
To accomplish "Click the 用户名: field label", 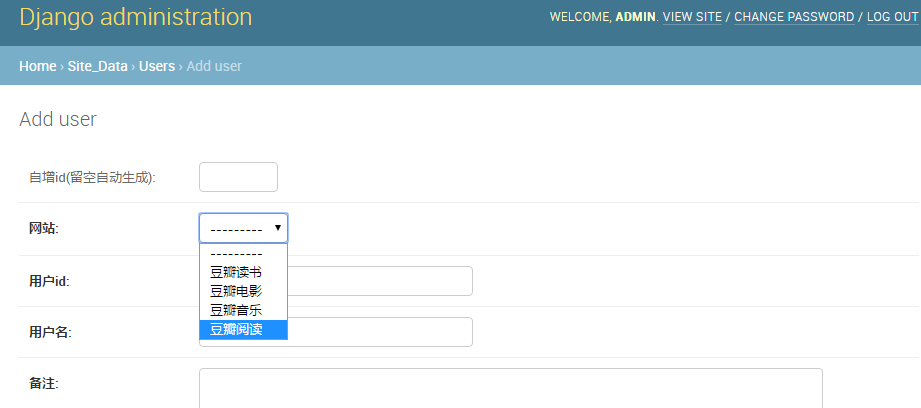I will tap(50, 333).
